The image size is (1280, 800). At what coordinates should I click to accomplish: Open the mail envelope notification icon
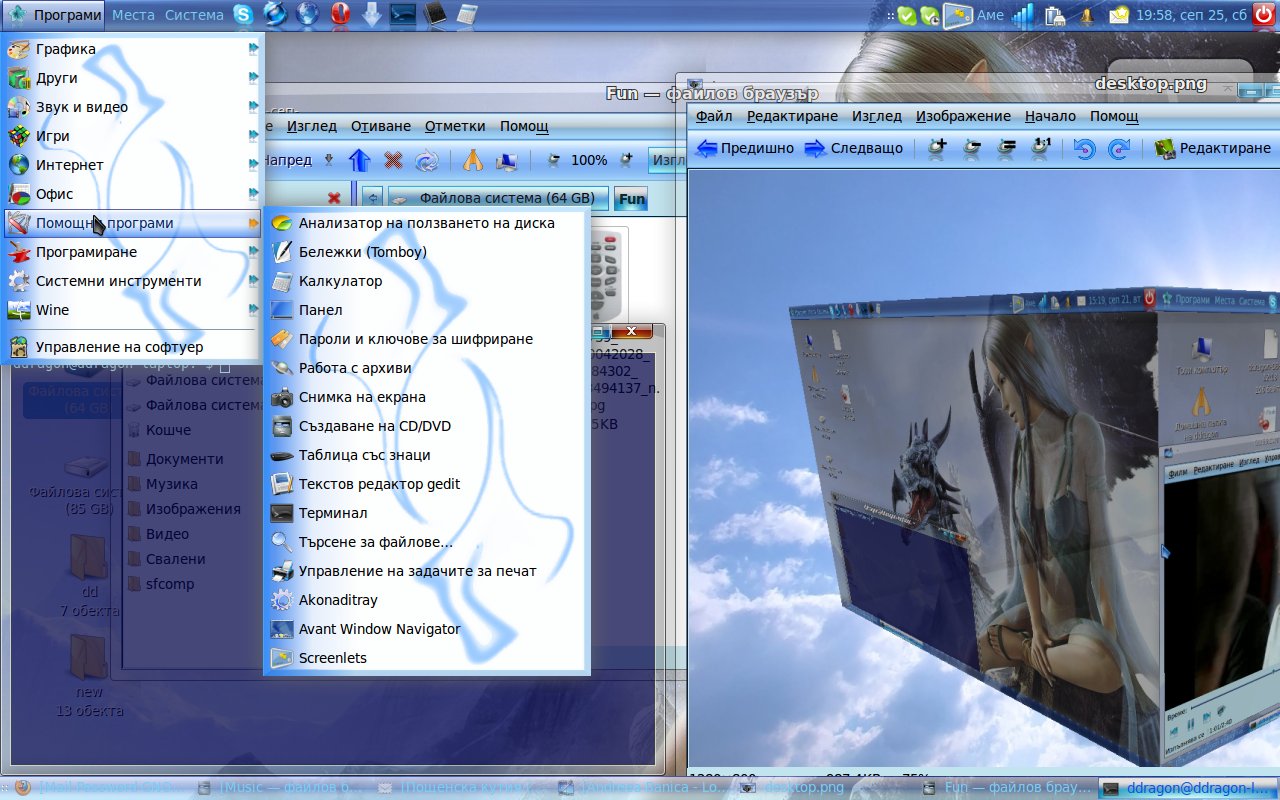[1119, 15]
